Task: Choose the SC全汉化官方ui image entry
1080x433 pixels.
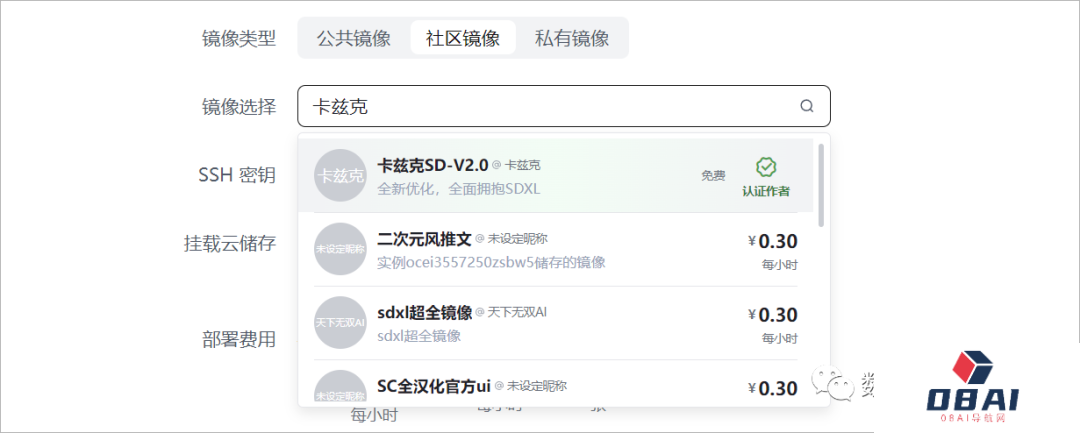Action: pyautogui.click(x=433, y=386)
